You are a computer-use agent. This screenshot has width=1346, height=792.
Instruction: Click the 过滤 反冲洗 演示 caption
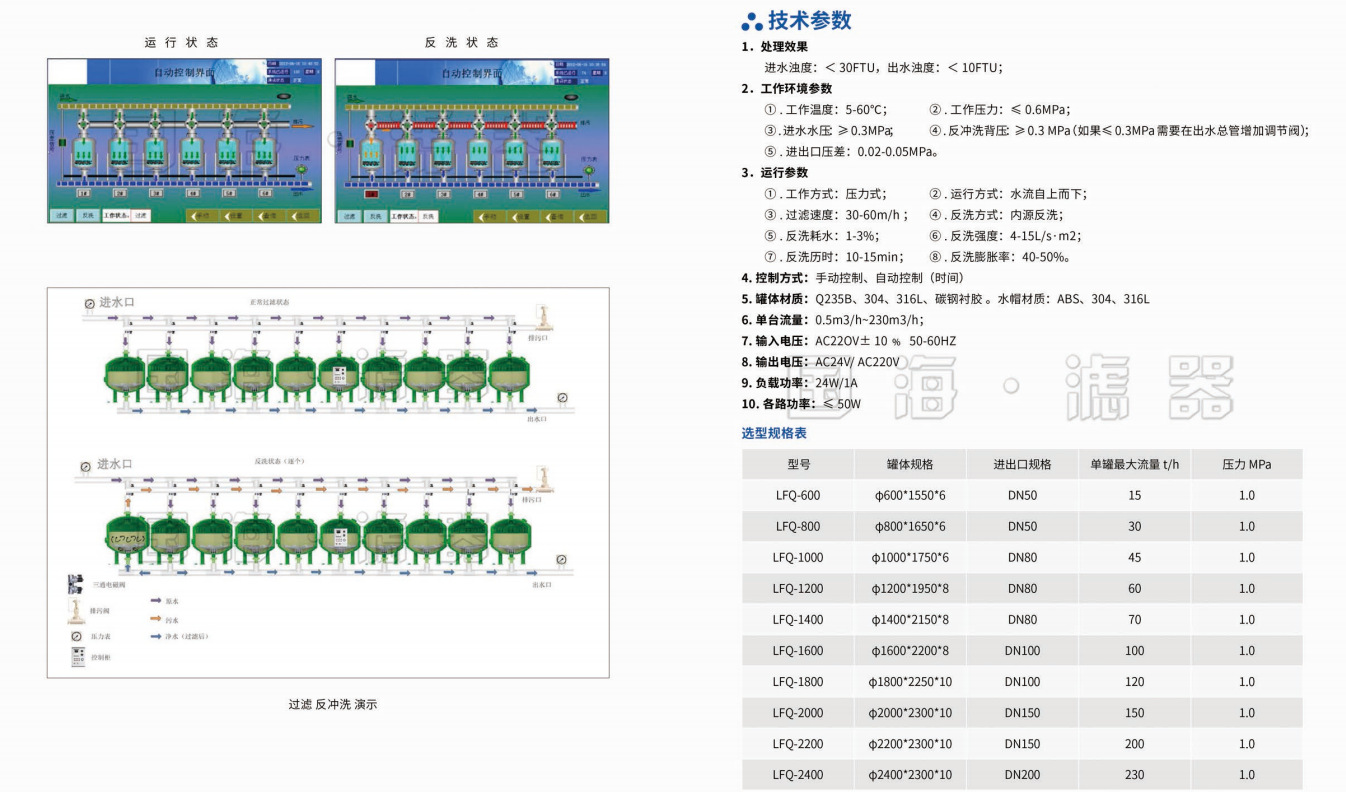coord(333,704)
